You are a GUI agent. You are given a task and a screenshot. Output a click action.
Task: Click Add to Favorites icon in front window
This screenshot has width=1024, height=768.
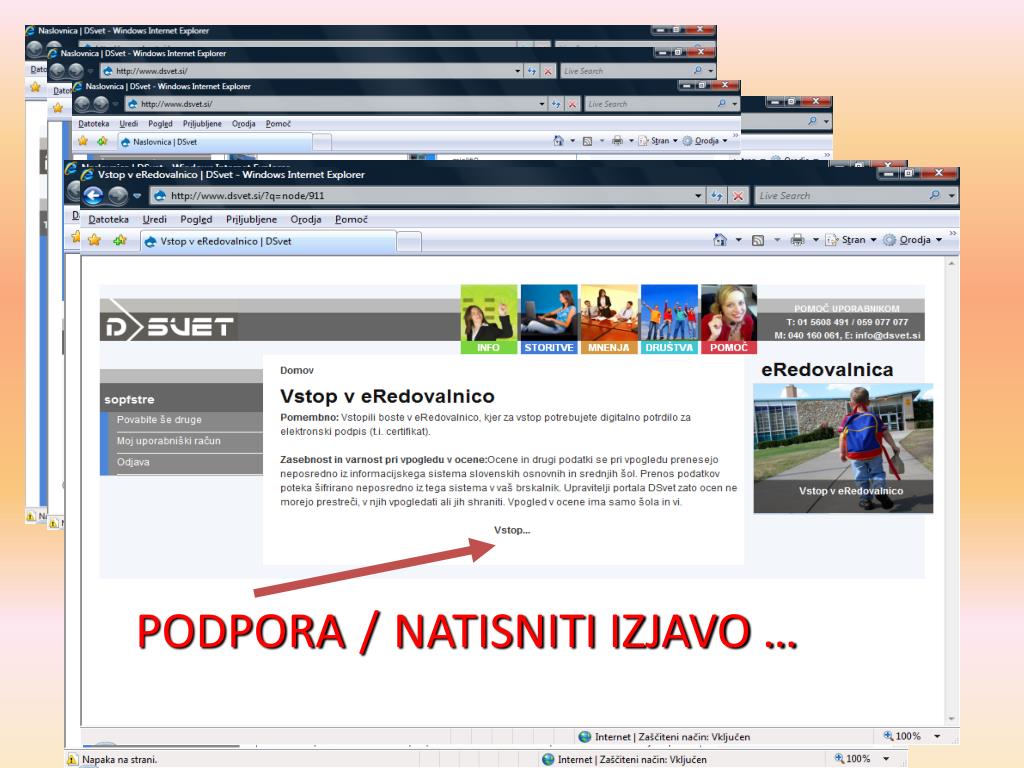(x=120, y=240)
